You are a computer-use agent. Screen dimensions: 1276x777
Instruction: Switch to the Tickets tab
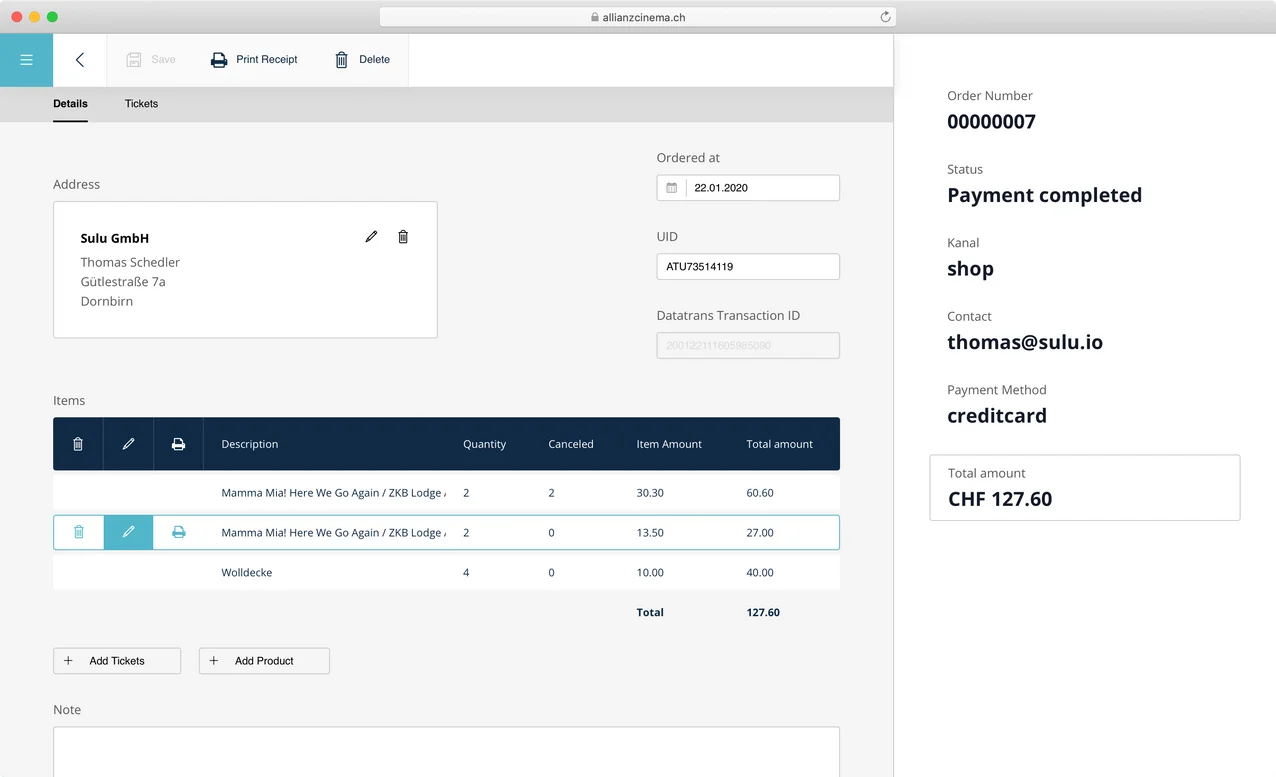pos(141,104)
